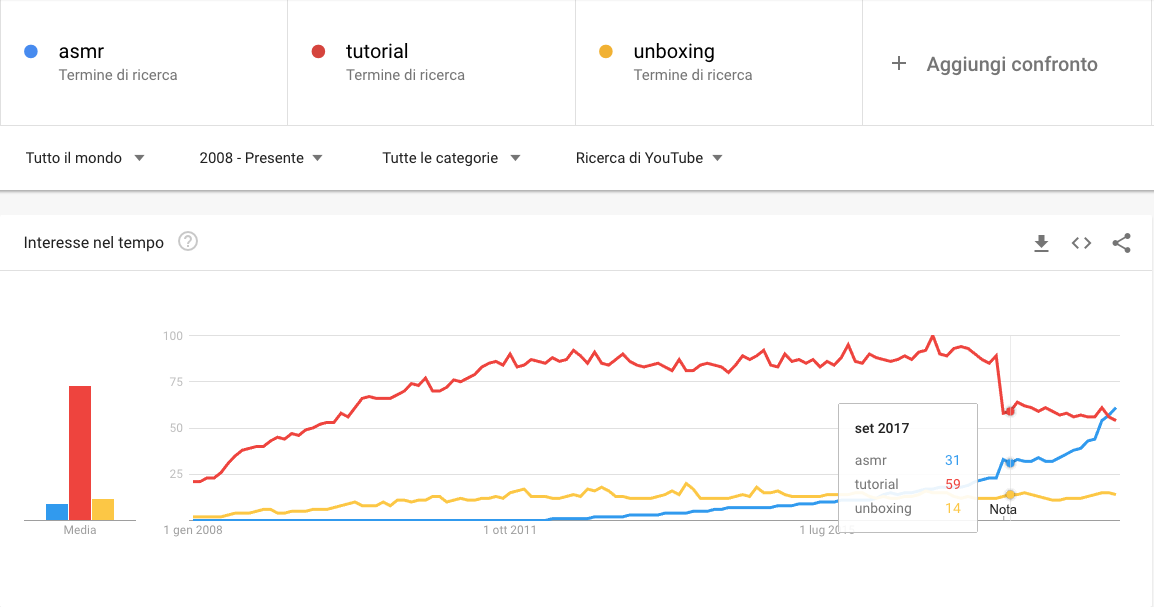
Task: Click Aggiungi confronto to add a term
Action: (1012, 64)
